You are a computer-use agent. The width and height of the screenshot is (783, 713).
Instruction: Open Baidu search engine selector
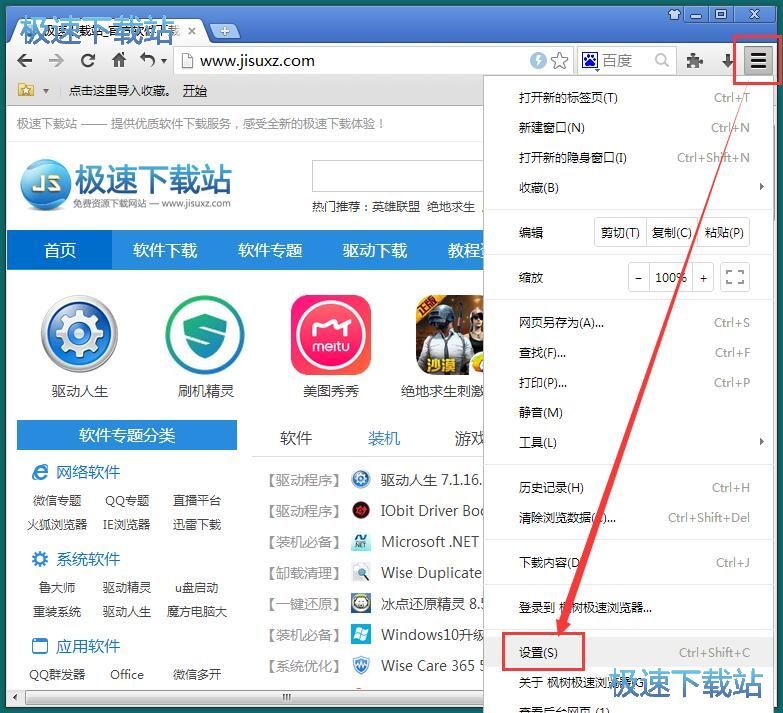pos(590,61)
